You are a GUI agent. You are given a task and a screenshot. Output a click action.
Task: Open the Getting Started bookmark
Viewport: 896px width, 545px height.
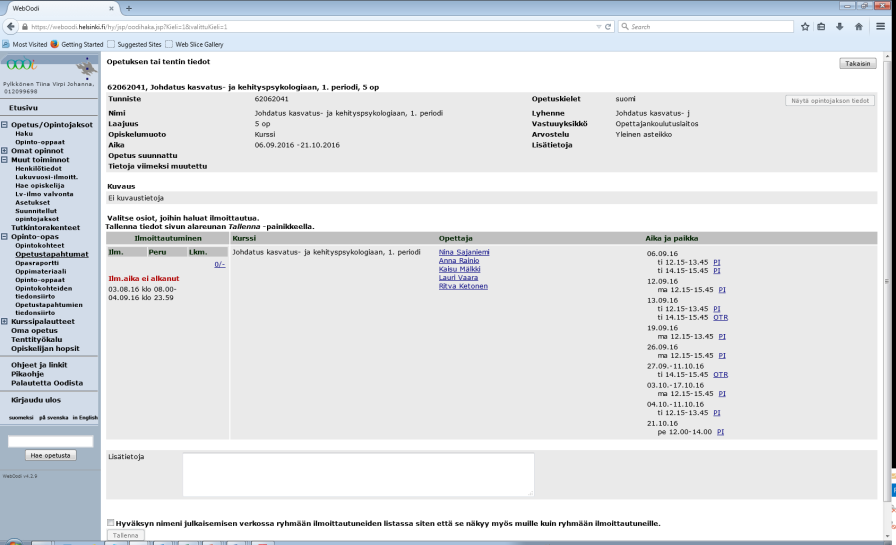click(77, 44)
